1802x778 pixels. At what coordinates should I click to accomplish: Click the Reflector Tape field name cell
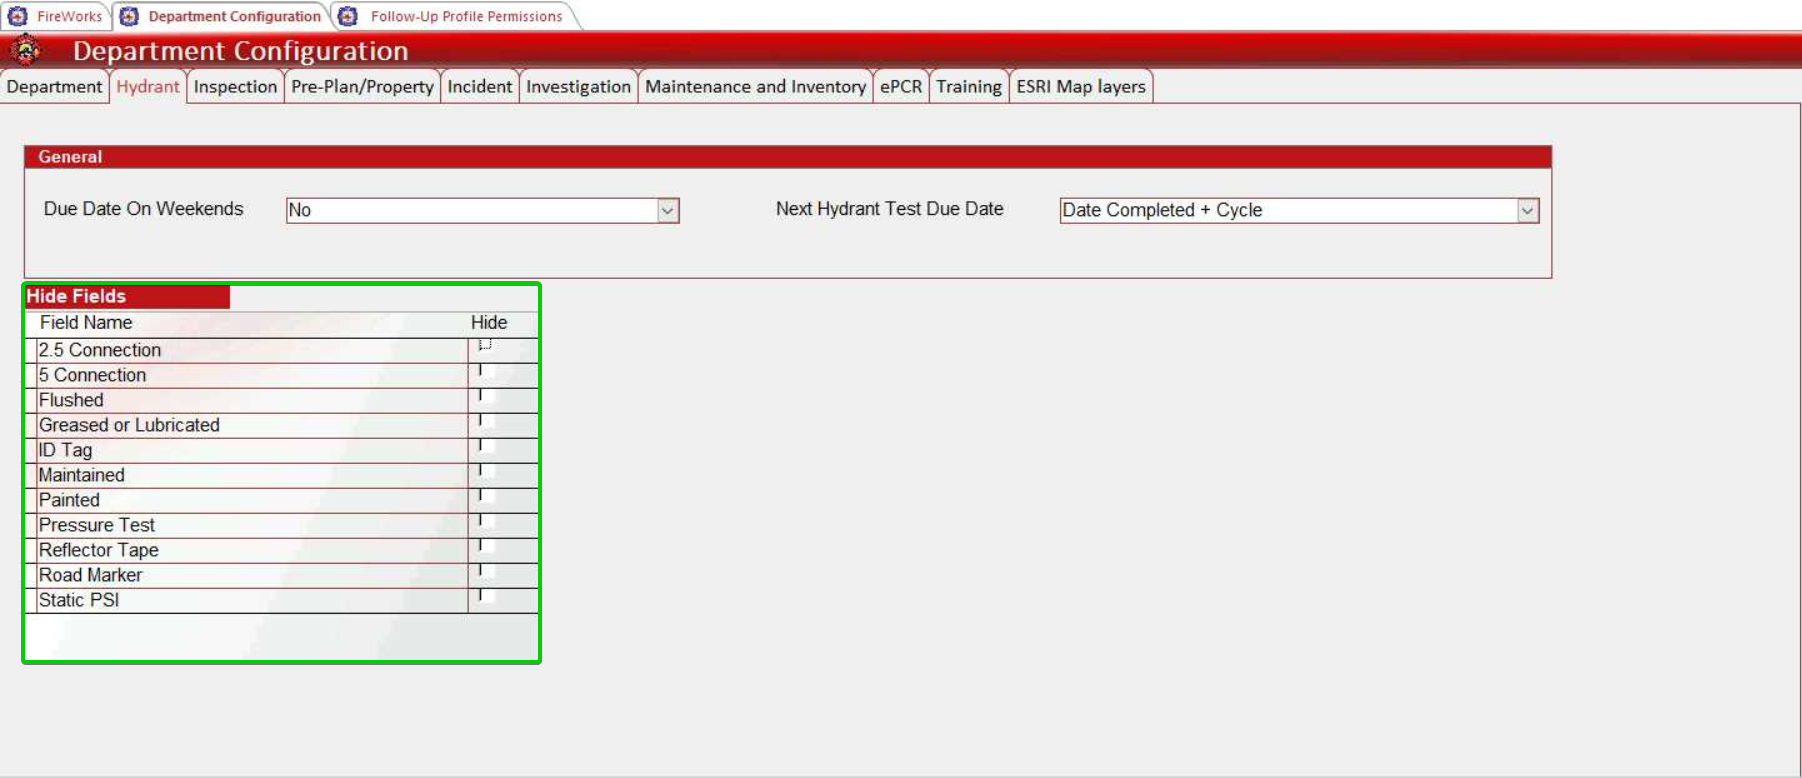98,550
